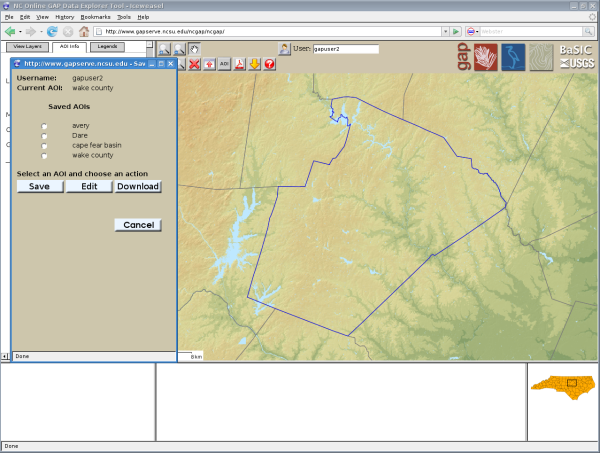Click the upload red arrow icon
This screenshot has height=453, width=600.
[209, 64]
